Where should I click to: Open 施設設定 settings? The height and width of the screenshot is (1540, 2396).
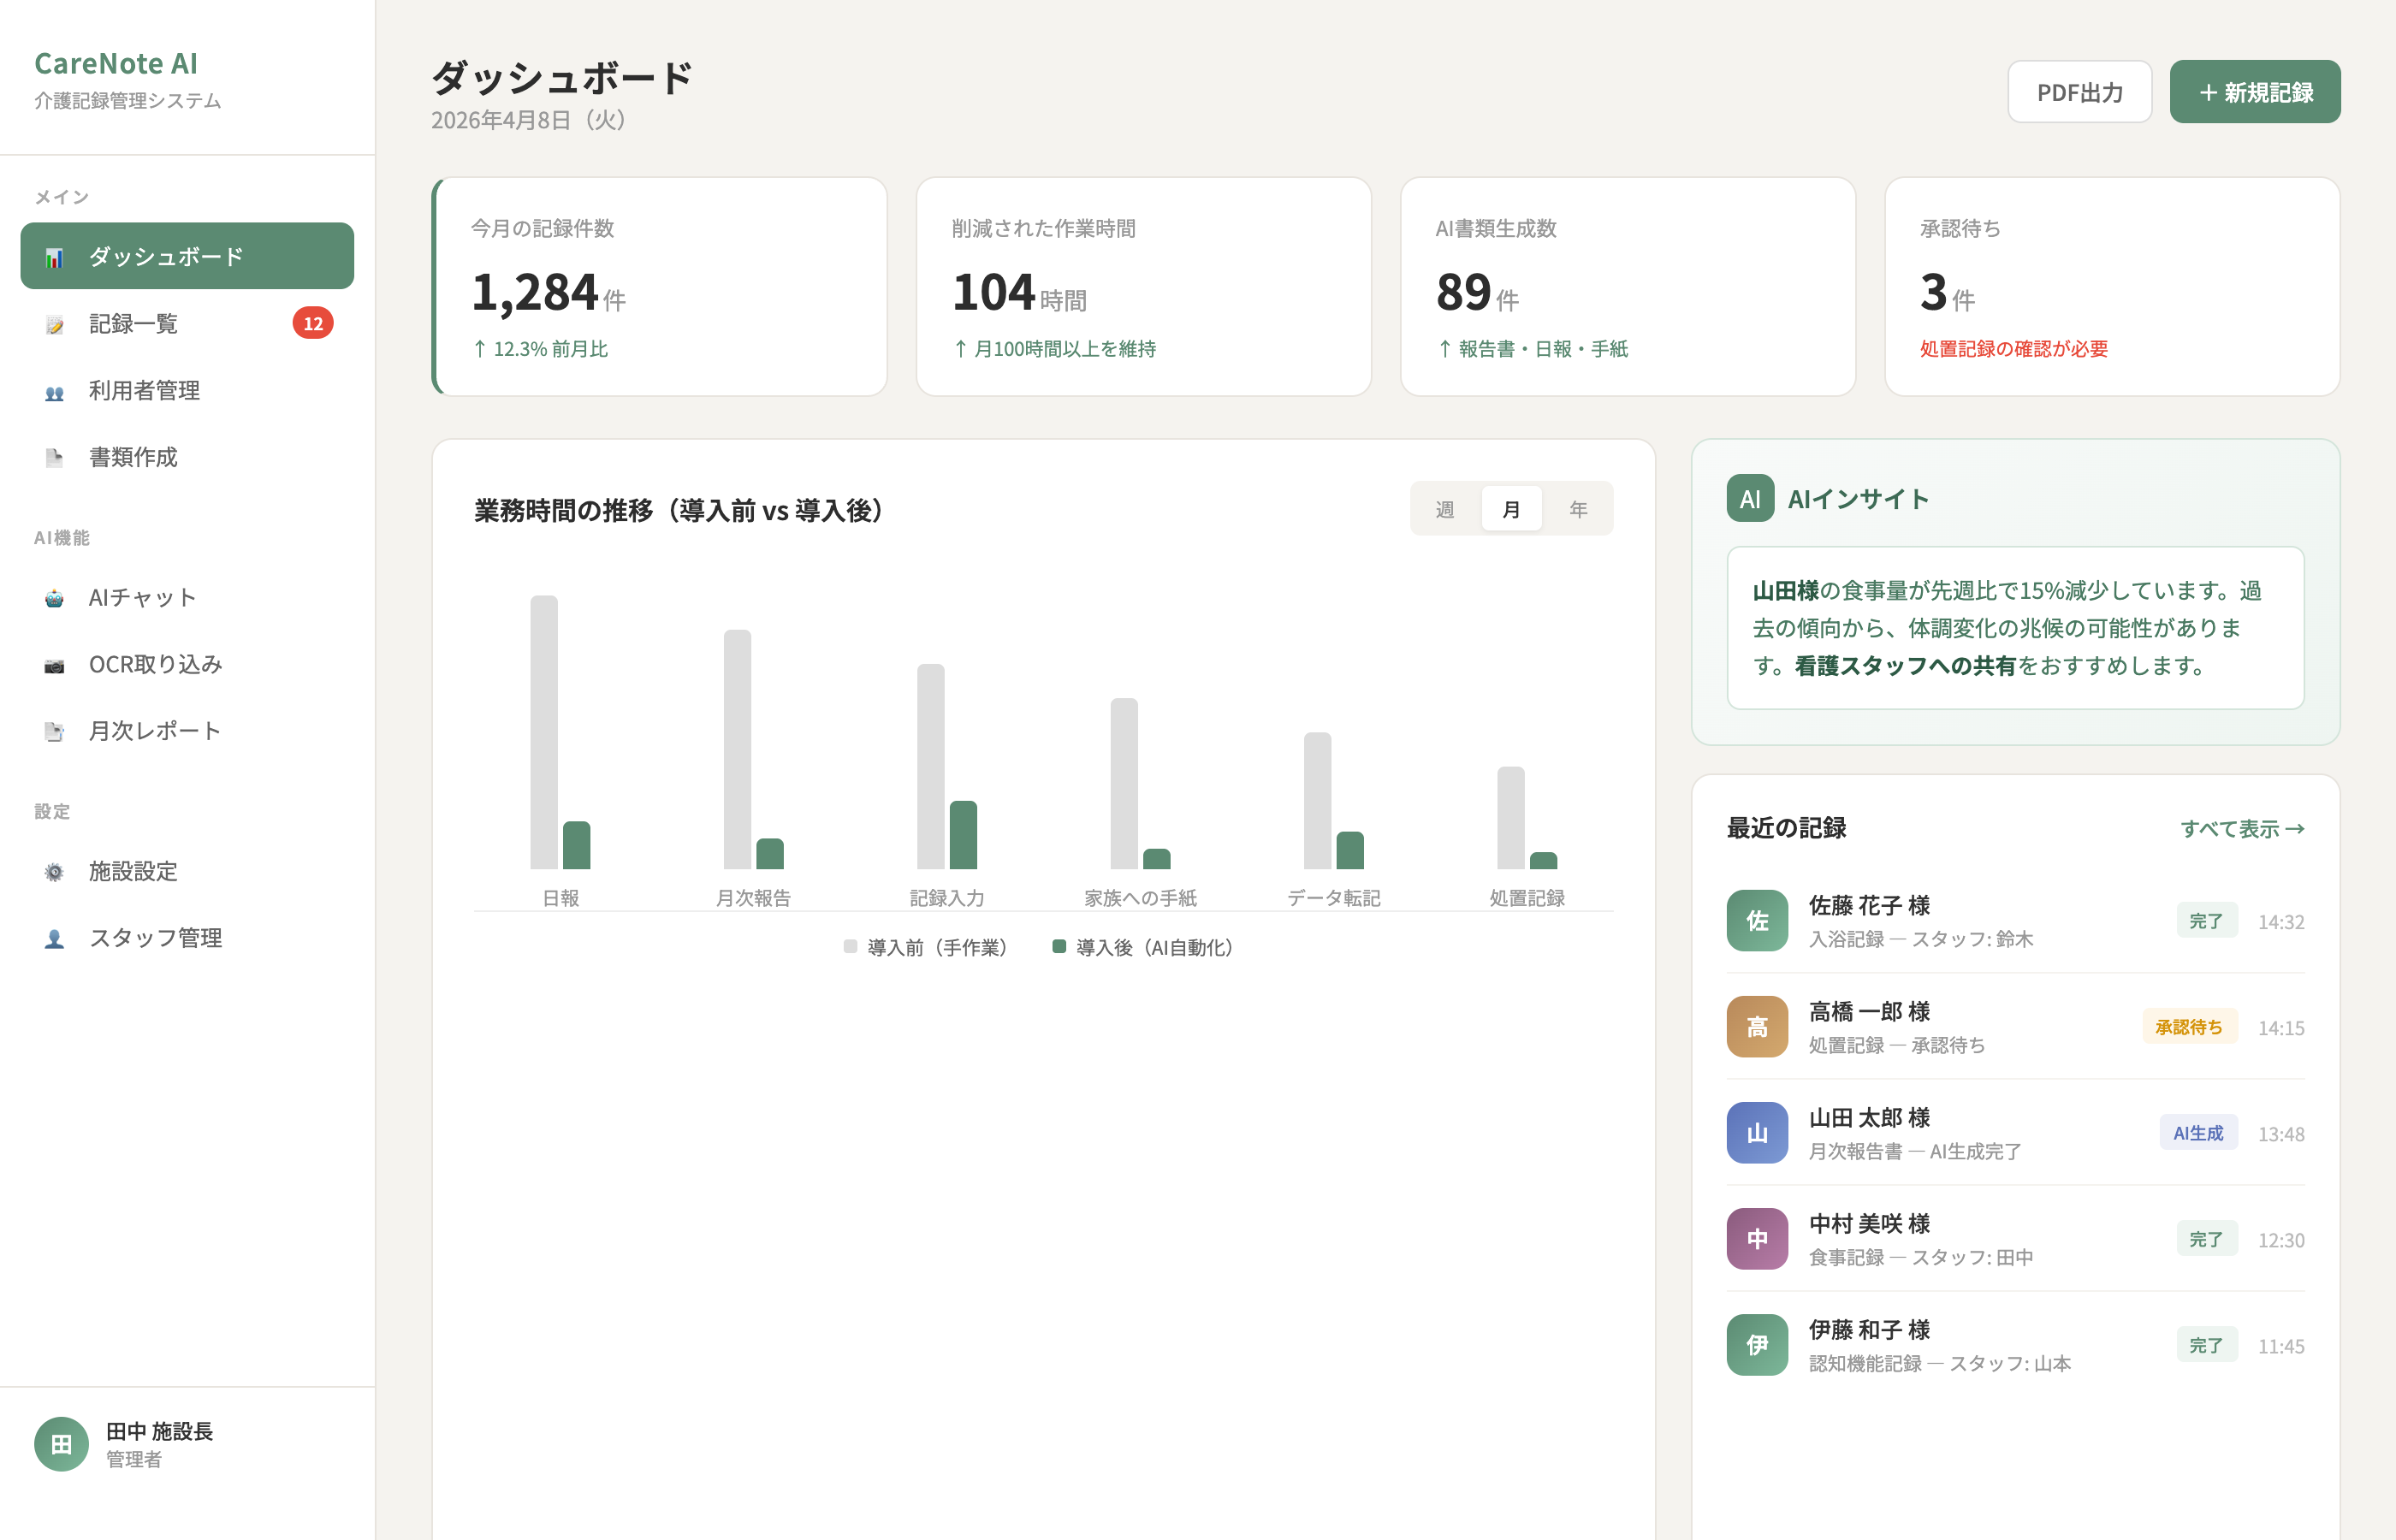[x=187, y=871]
